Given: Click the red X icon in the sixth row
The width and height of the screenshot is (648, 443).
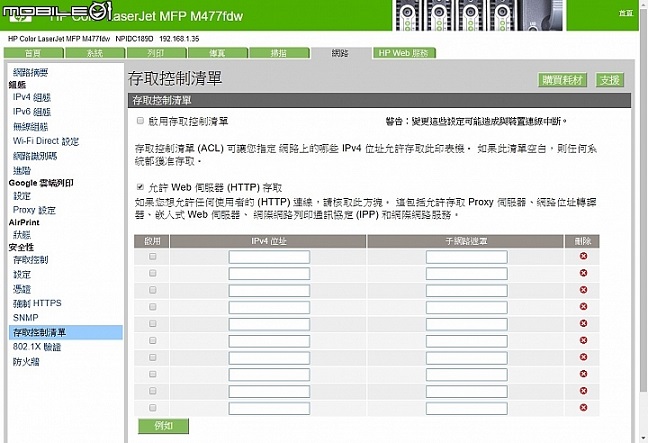Looking at the screenshot, I should point(583,340).
